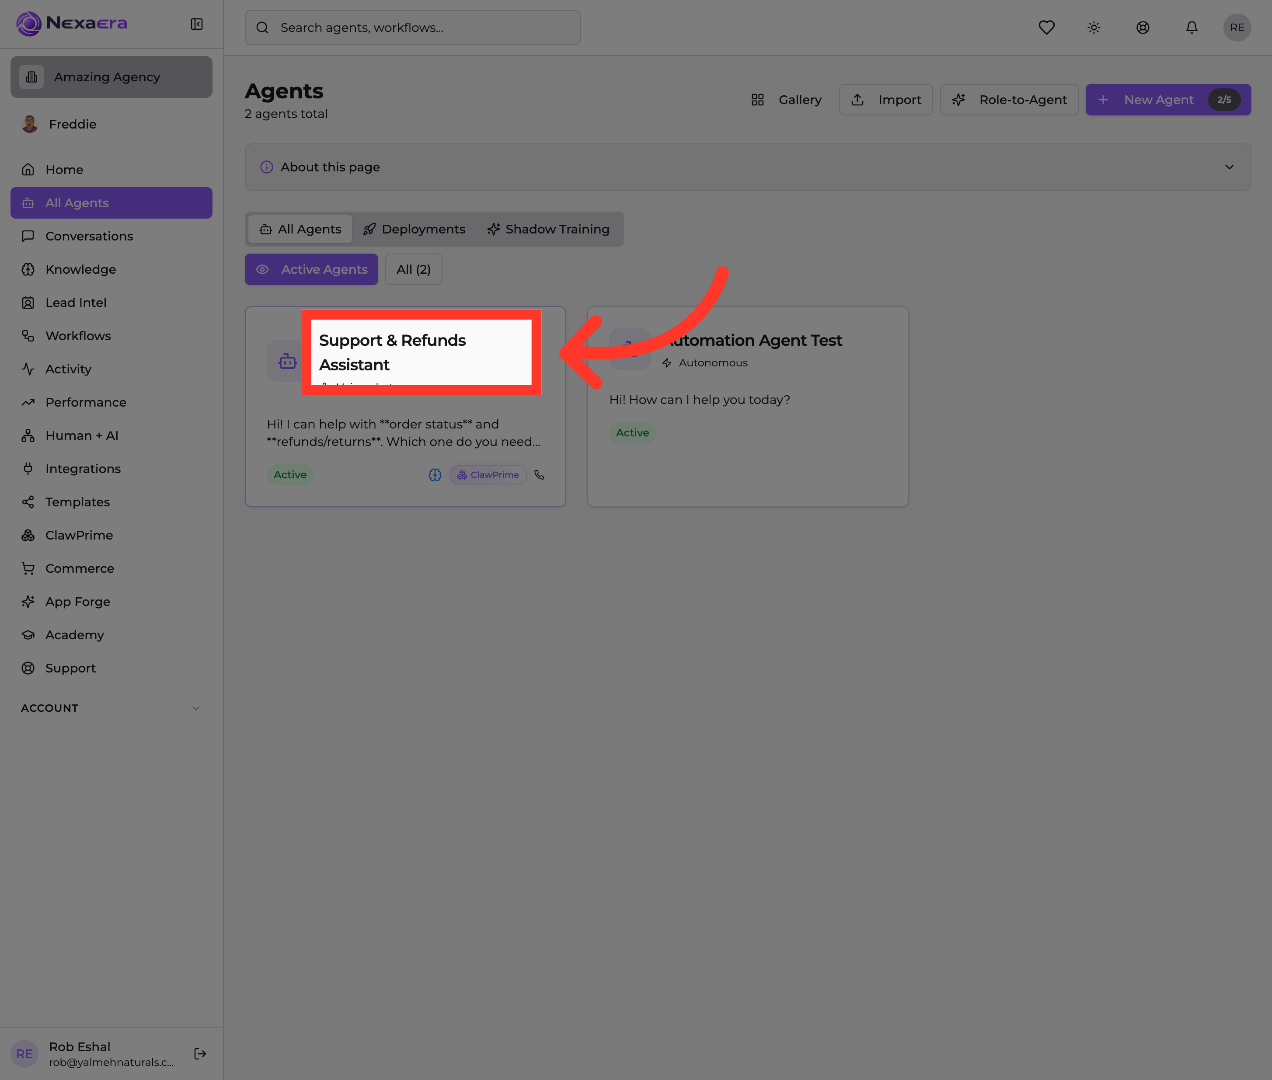Open the Amazing Agency workspace selector

tap(111, 77)
